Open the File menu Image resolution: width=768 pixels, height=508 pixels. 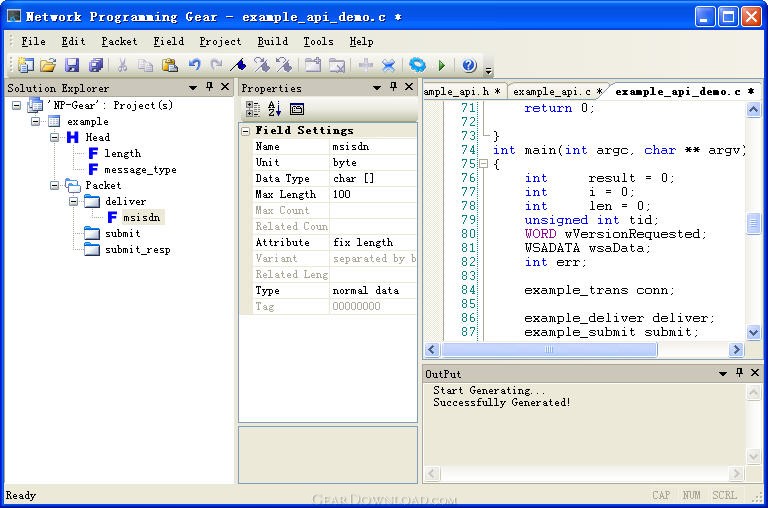[x=33, y=42]
